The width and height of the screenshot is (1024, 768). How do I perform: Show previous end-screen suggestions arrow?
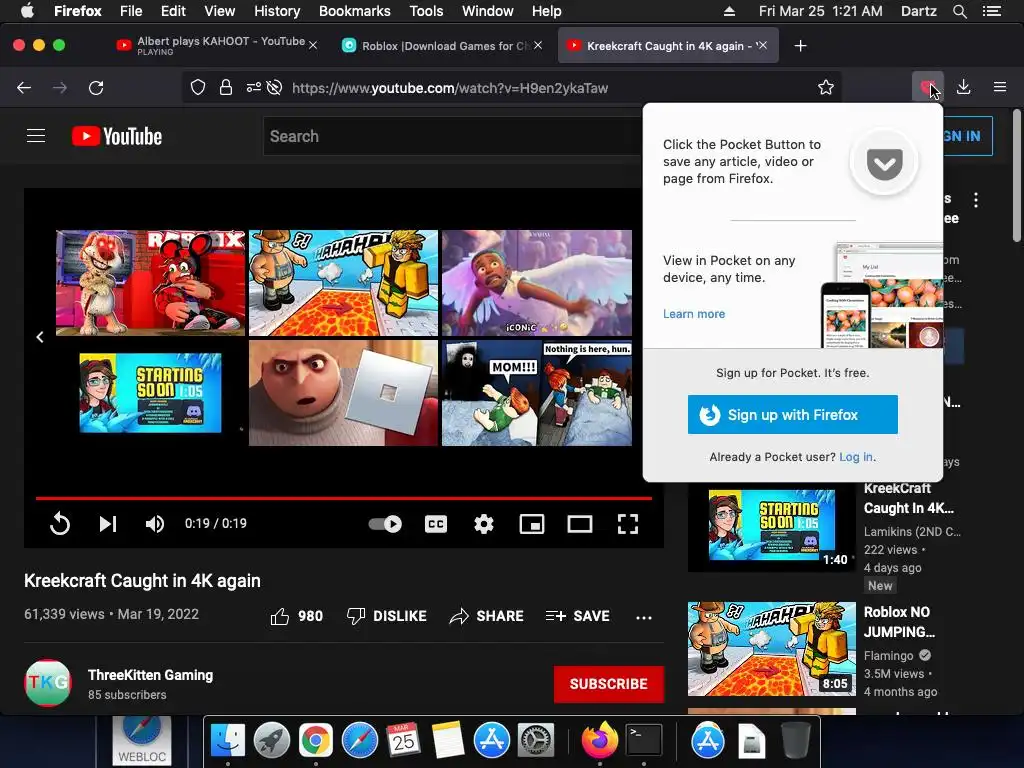click(40, 337)
